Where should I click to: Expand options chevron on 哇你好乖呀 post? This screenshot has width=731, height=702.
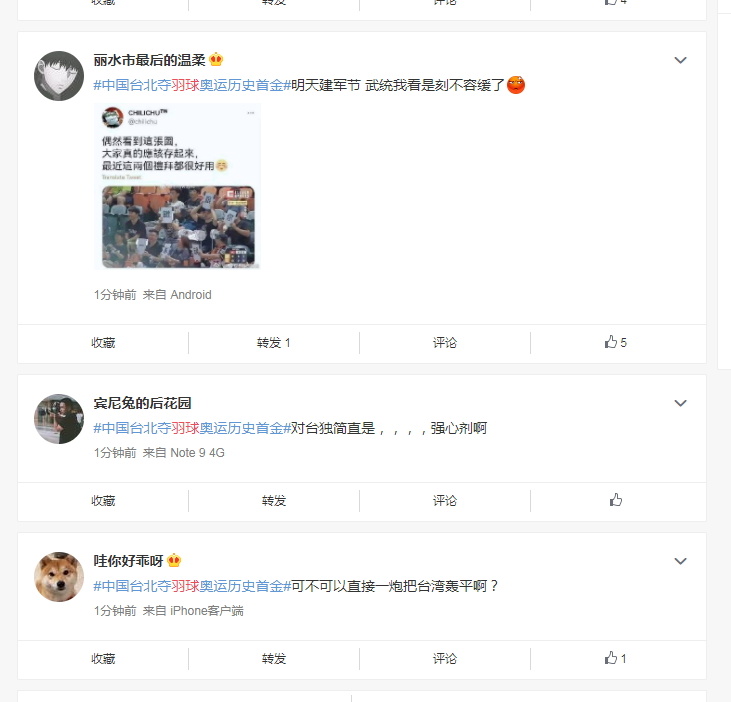(x=680, y=561)
